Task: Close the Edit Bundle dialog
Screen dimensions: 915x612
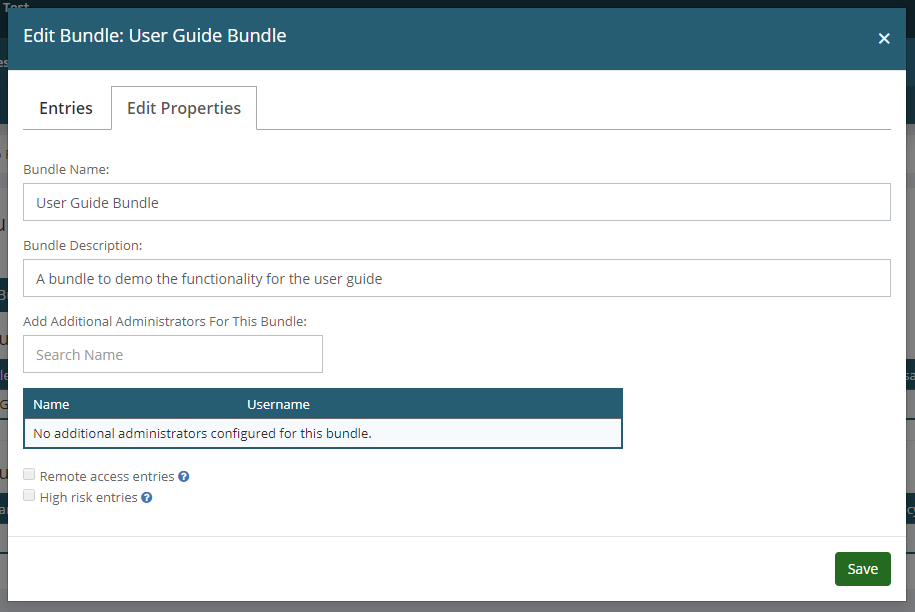Action: (884, 38)
